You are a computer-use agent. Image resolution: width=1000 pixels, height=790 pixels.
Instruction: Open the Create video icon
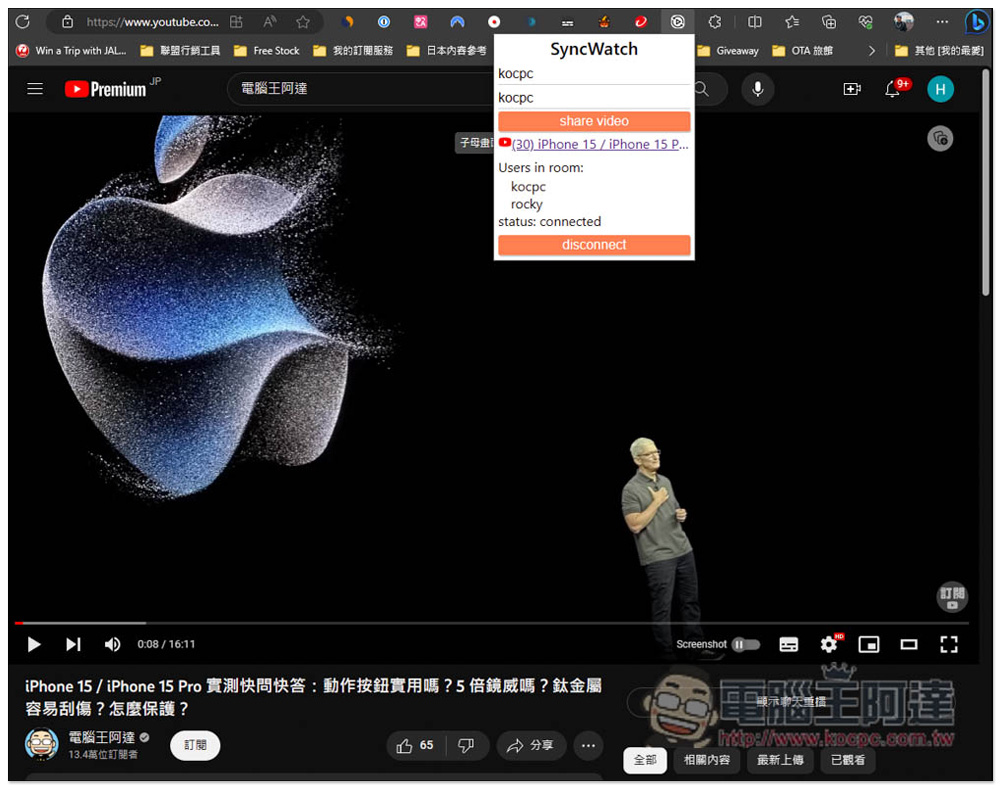pos(851,89)
